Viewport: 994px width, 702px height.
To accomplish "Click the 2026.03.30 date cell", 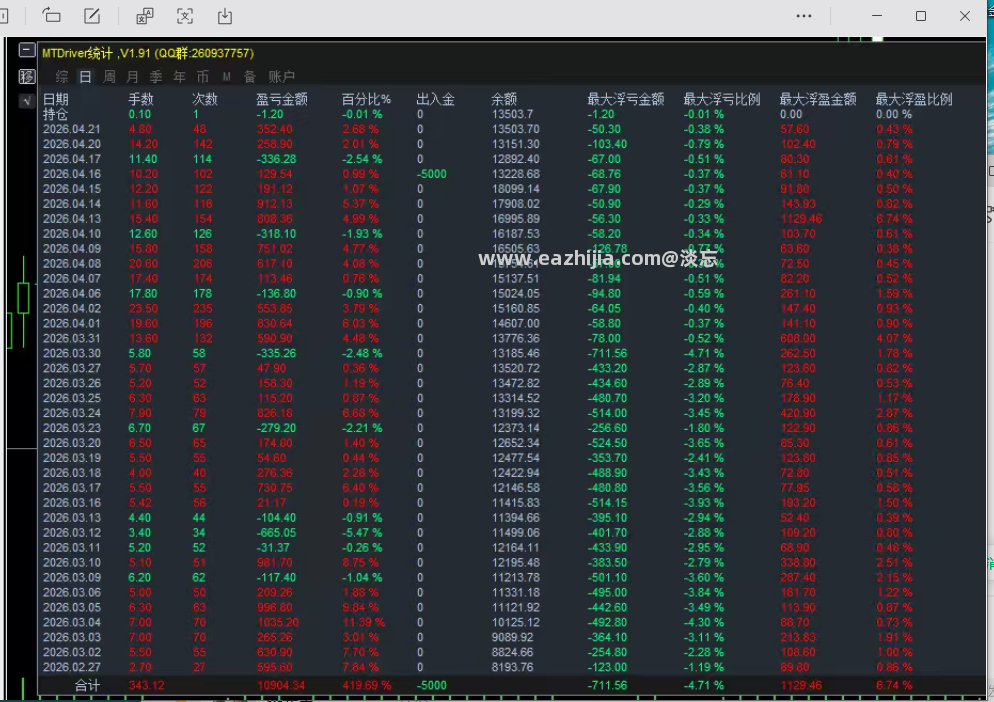I will point(72,353).
